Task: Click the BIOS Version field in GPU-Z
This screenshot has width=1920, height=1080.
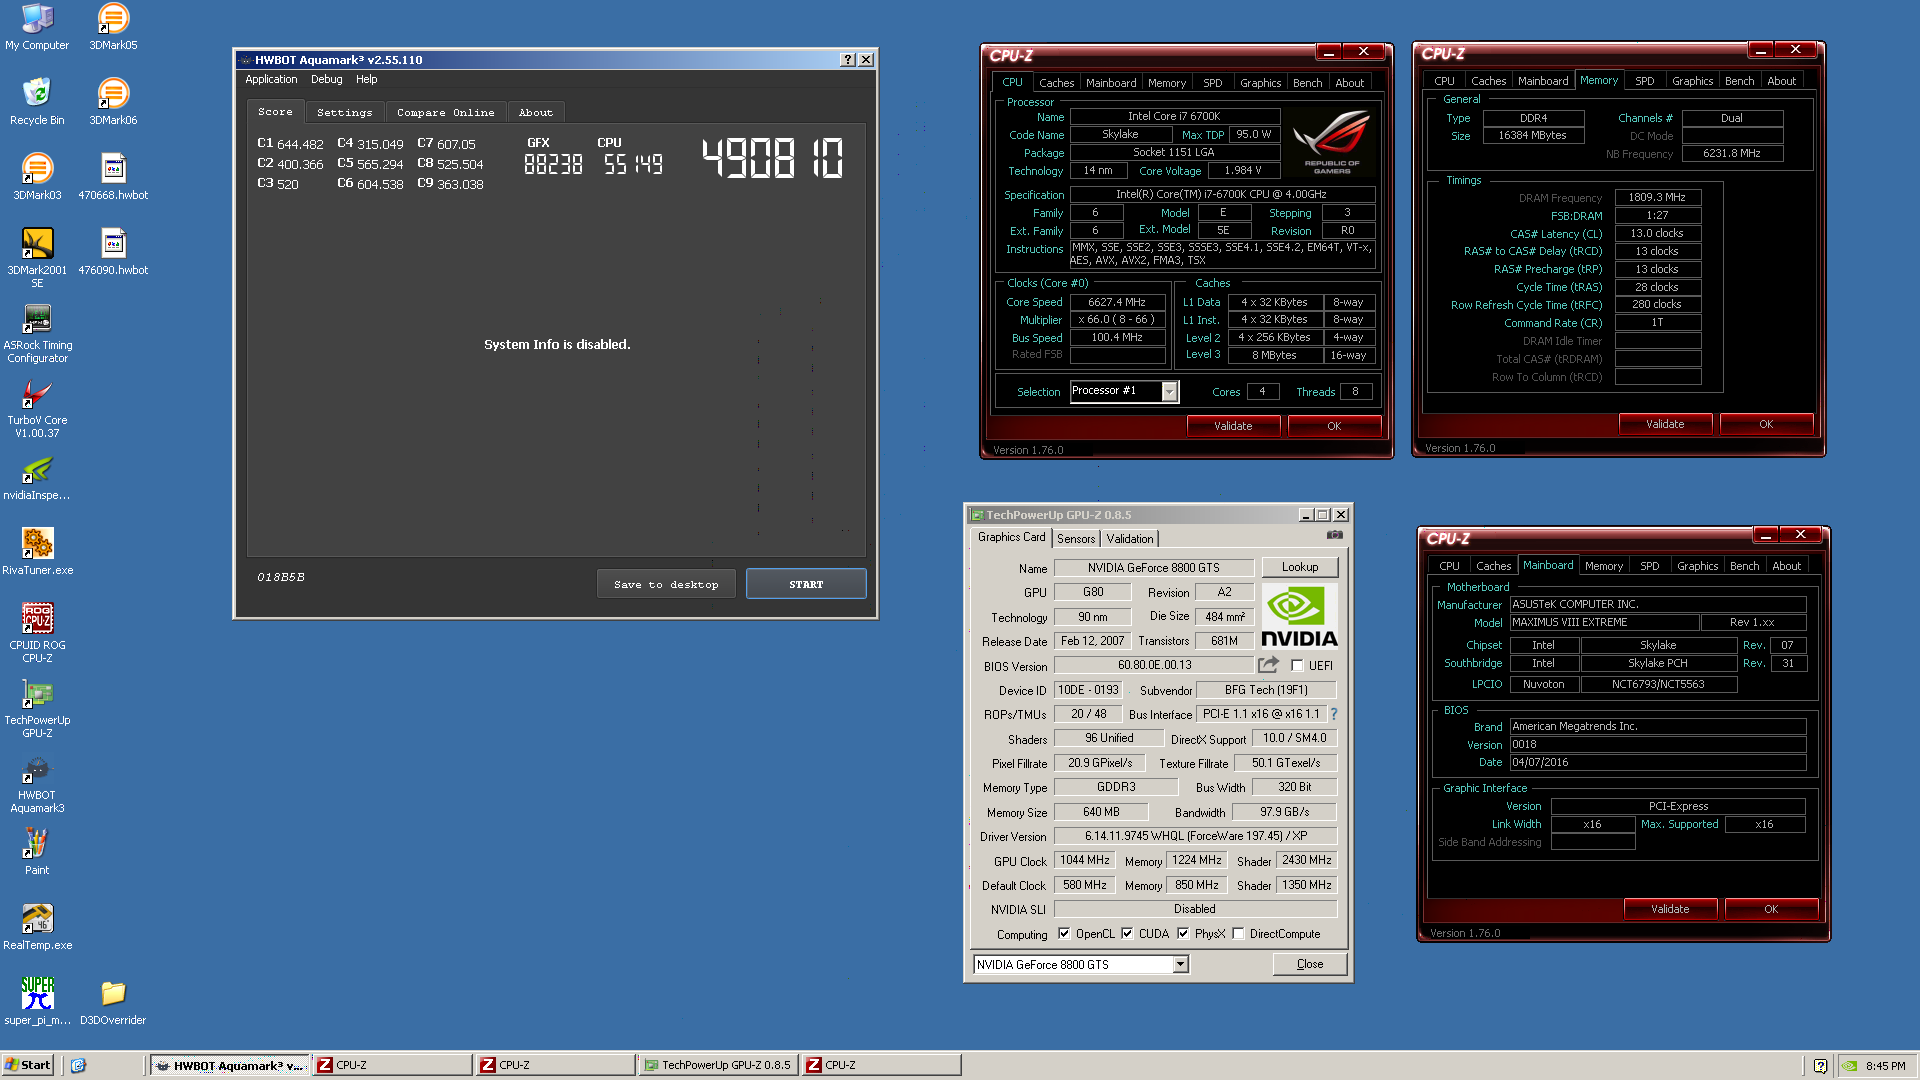Action: [1154, 665]
